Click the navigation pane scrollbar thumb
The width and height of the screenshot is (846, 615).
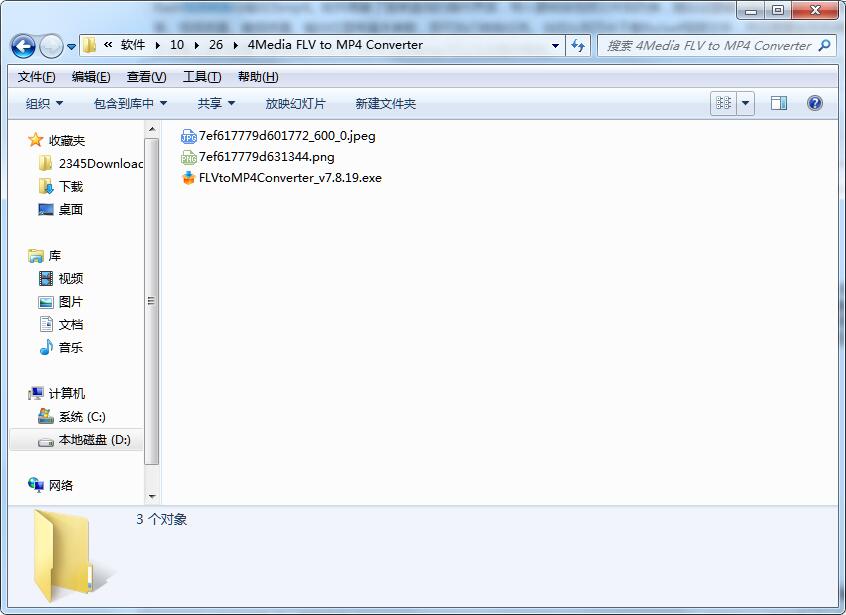point(152,301)
